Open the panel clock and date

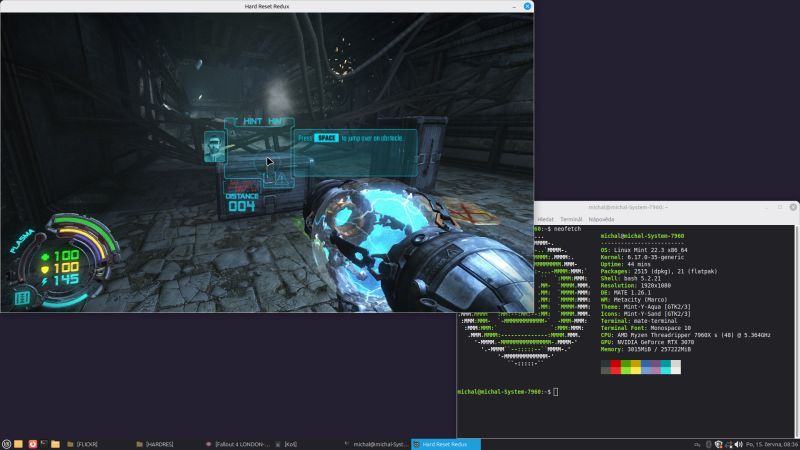(x=771, y=444)
